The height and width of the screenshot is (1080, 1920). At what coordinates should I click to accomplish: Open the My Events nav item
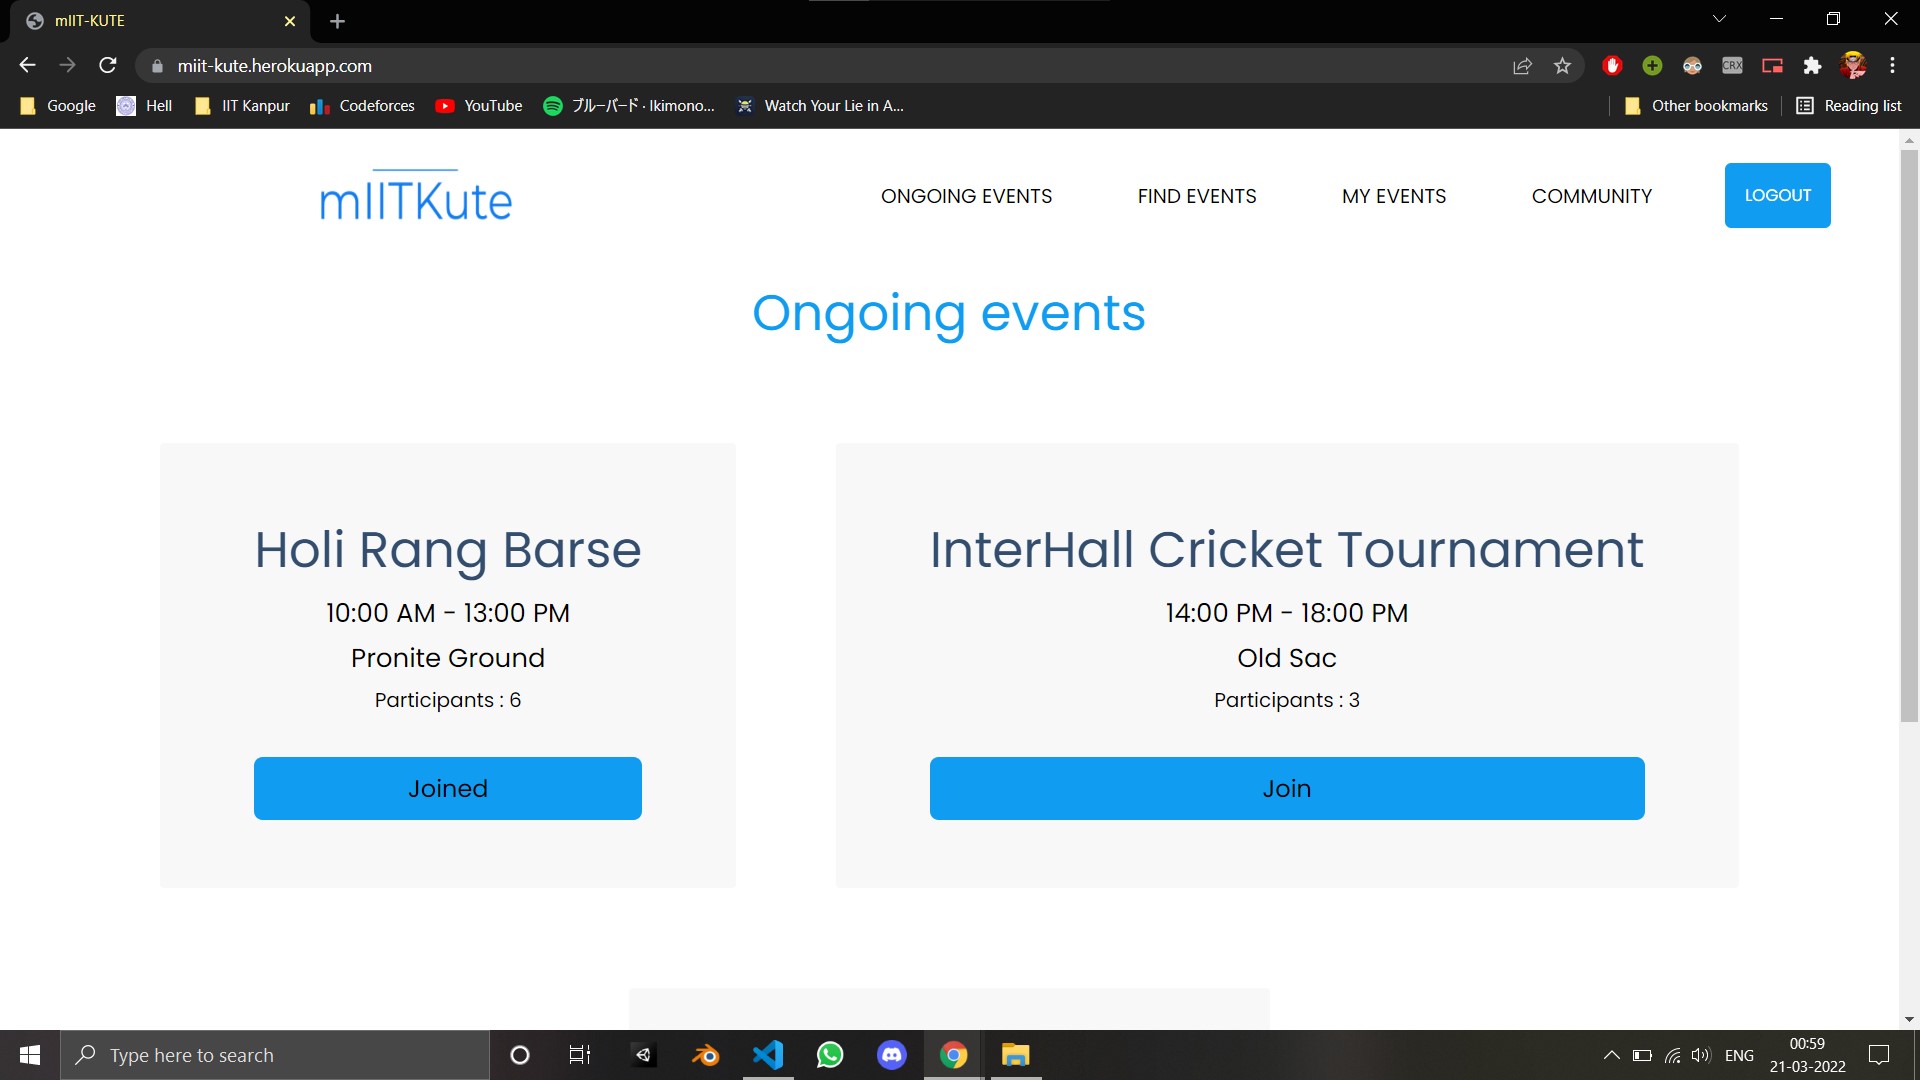(x=1394, y=196)
